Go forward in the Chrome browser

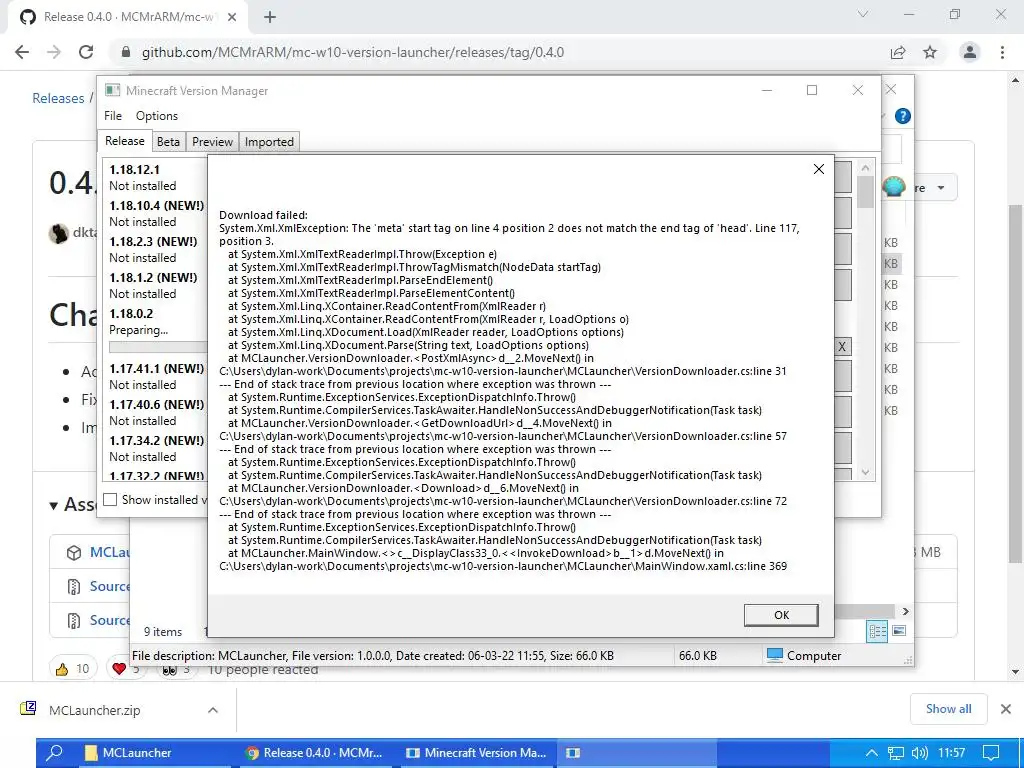pyautogui.click(x=54, y=52)
